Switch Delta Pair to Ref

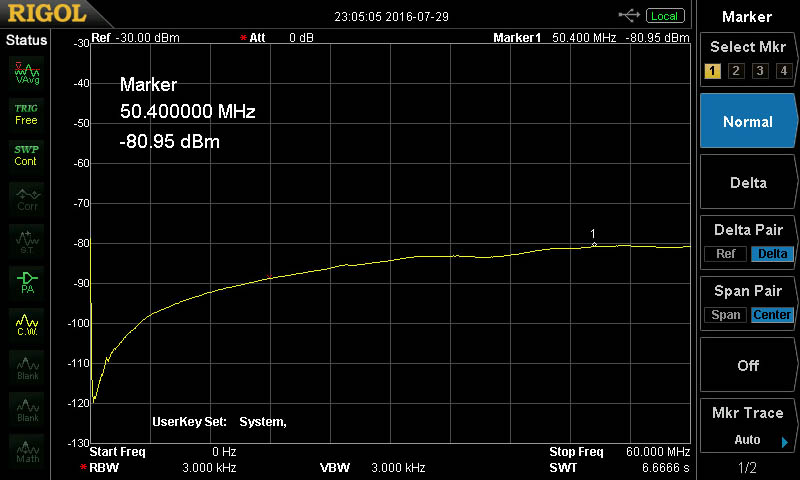(725, 254)
